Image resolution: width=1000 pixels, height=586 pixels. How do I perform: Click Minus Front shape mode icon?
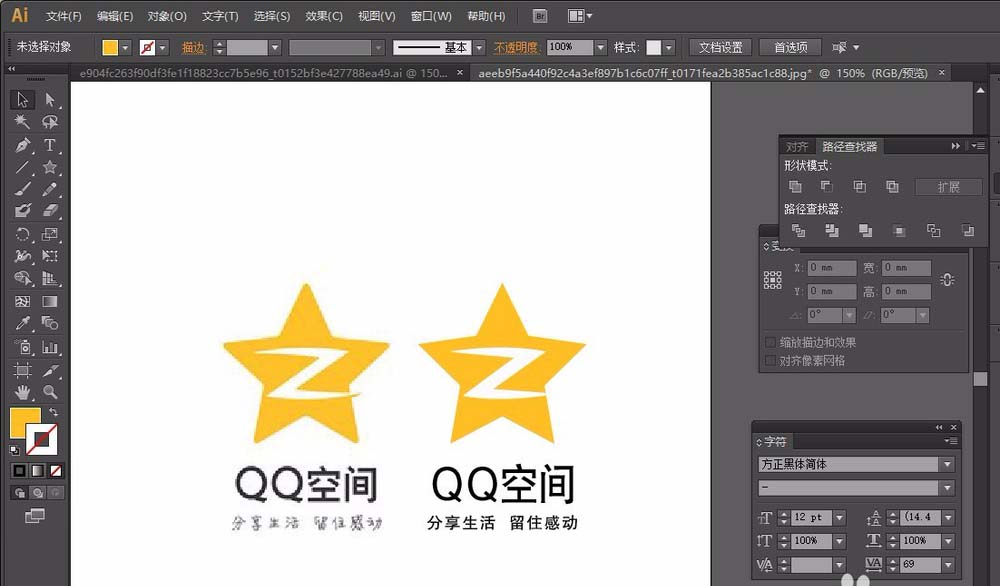827,187
